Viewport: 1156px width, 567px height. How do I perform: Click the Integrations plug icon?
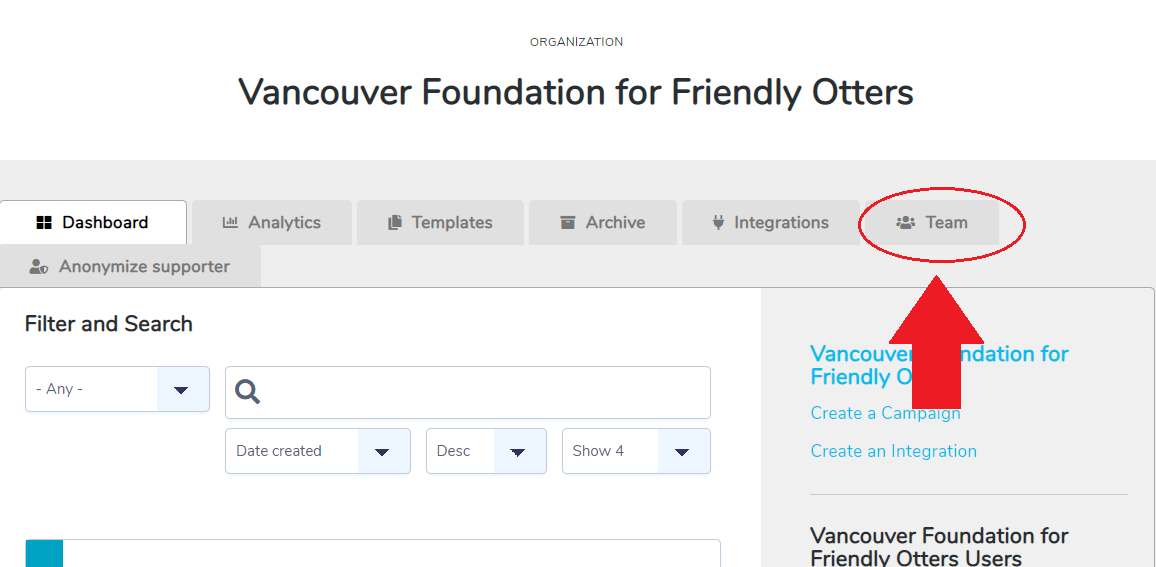tap(719, 222)
